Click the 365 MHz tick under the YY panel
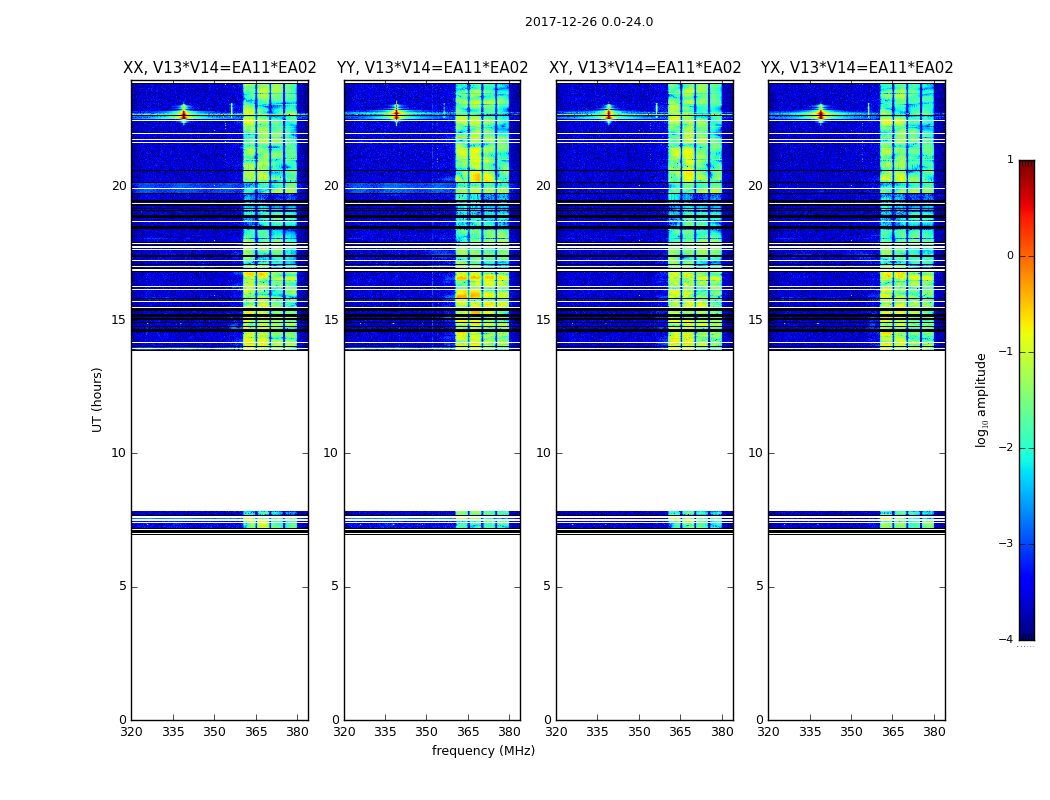1050x800 pixels. 468,732
